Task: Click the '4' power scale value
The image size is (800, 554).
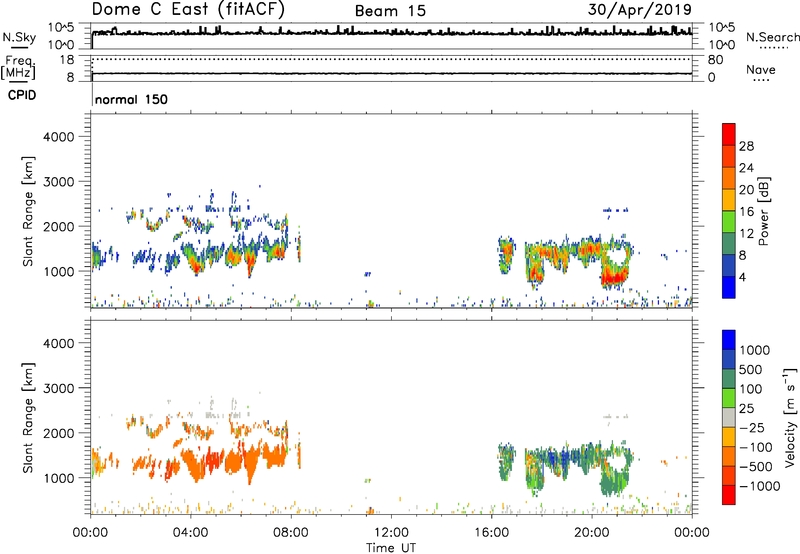Action: click(742, 277)
